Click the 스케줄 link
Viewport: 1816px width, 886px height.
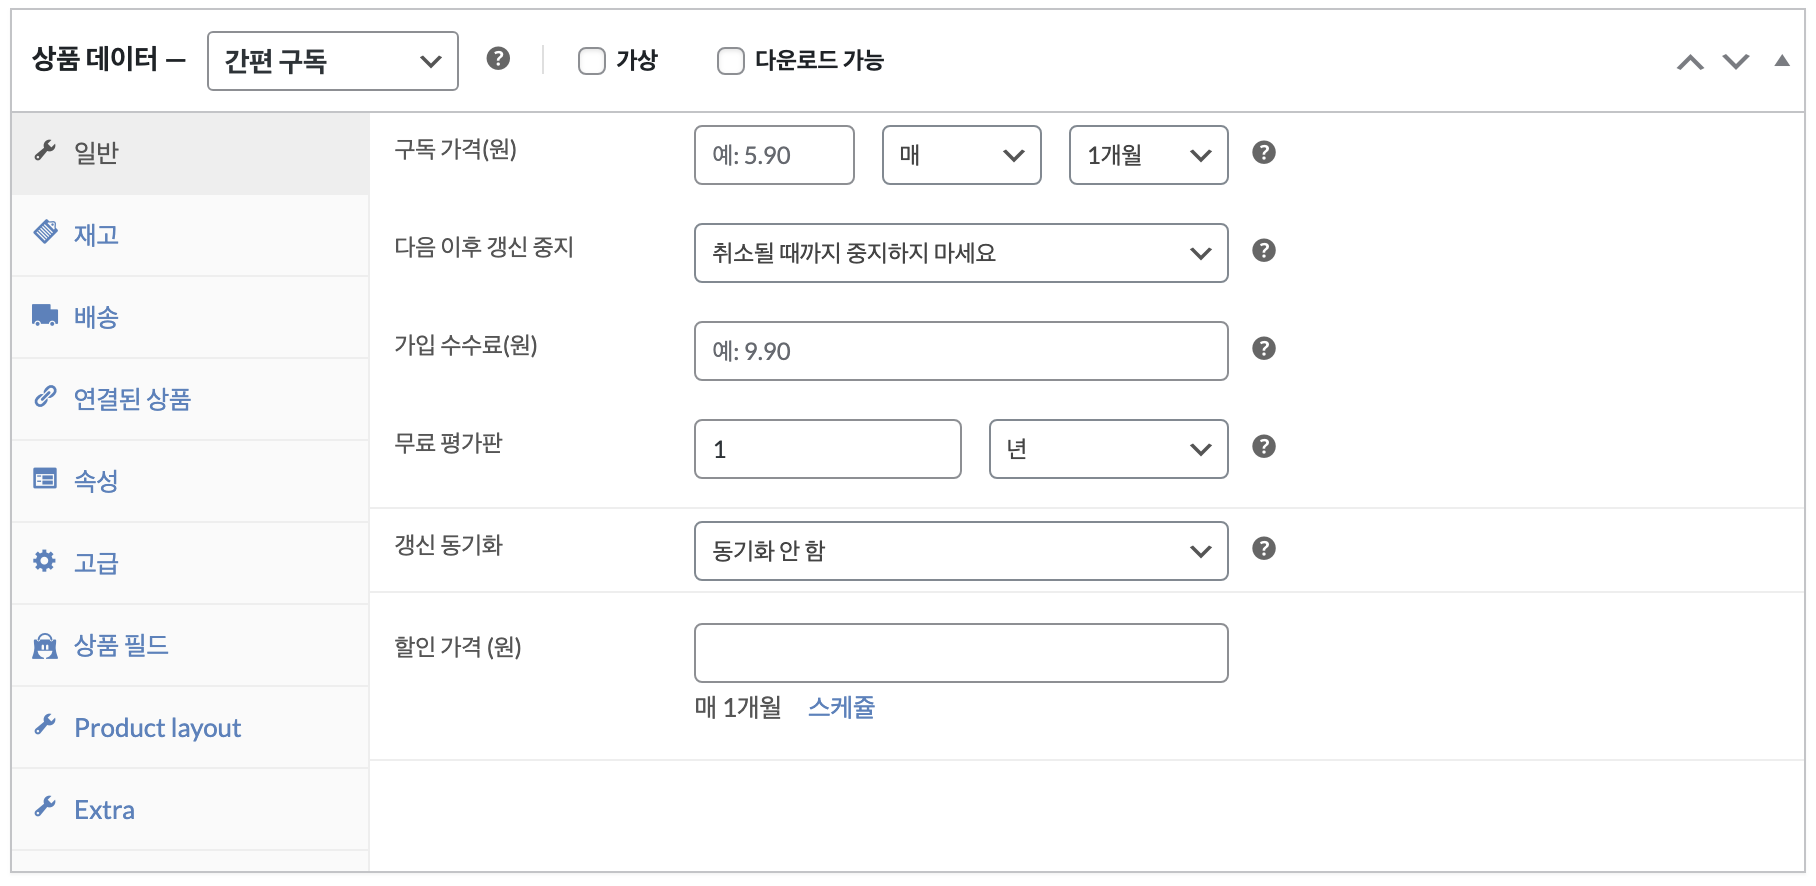841,707
